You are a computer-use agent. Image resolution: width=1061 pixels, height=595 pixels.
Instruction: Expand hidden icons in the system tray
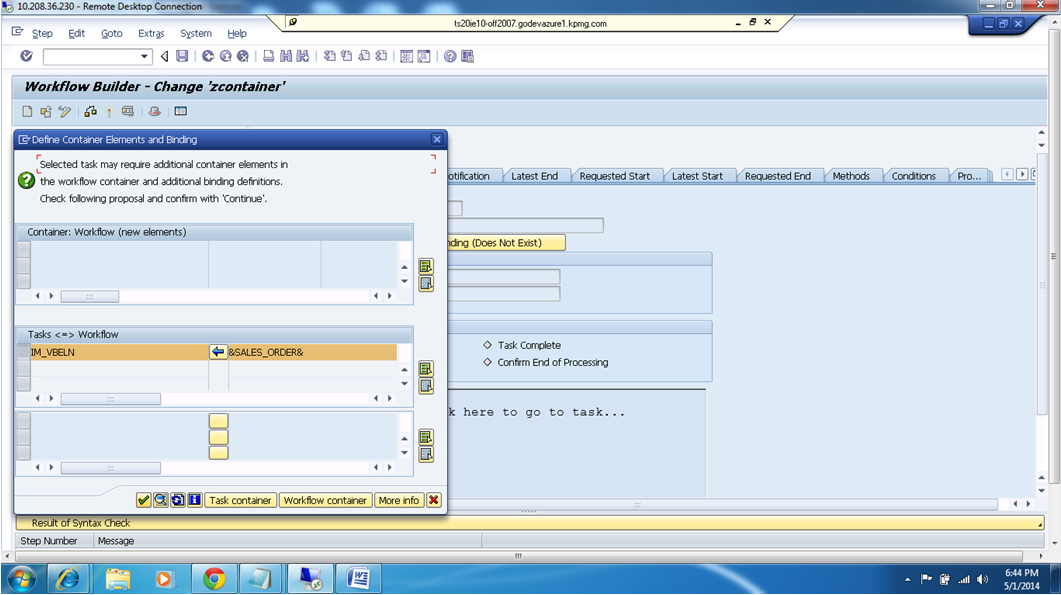pyautogui.click(x=908, y=578)
